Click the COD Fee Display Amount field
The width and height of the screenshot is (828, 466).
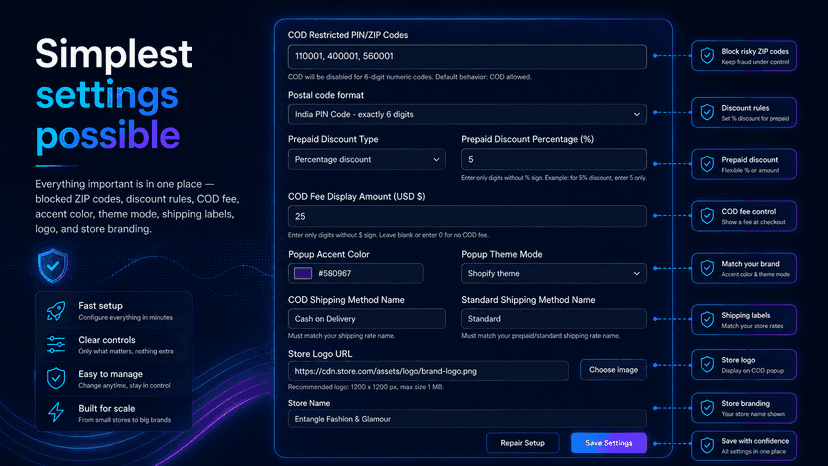[x=467, y=216]
